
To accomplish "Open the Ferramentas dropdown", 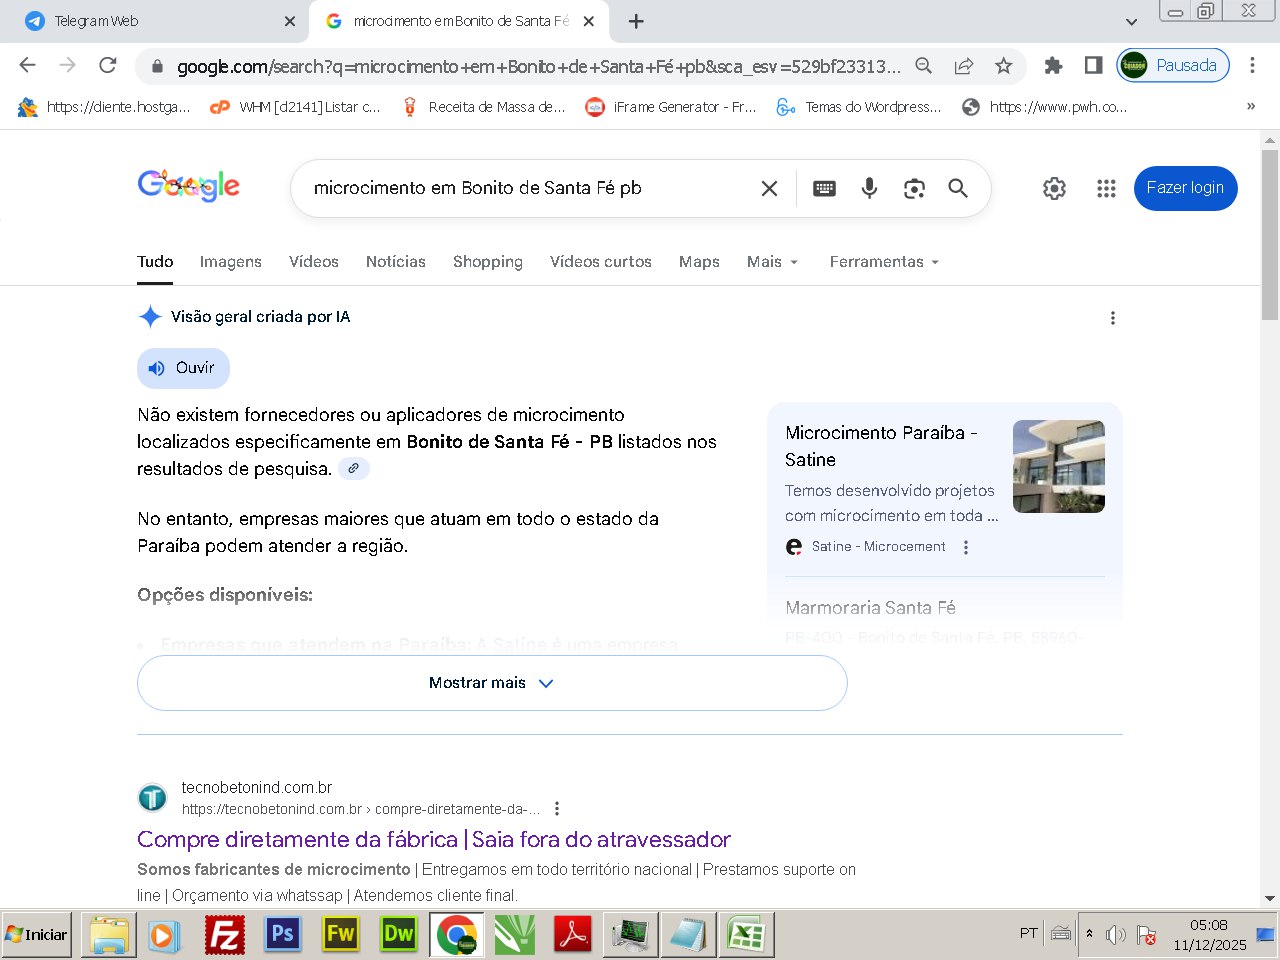I will (x=884, y=262).
